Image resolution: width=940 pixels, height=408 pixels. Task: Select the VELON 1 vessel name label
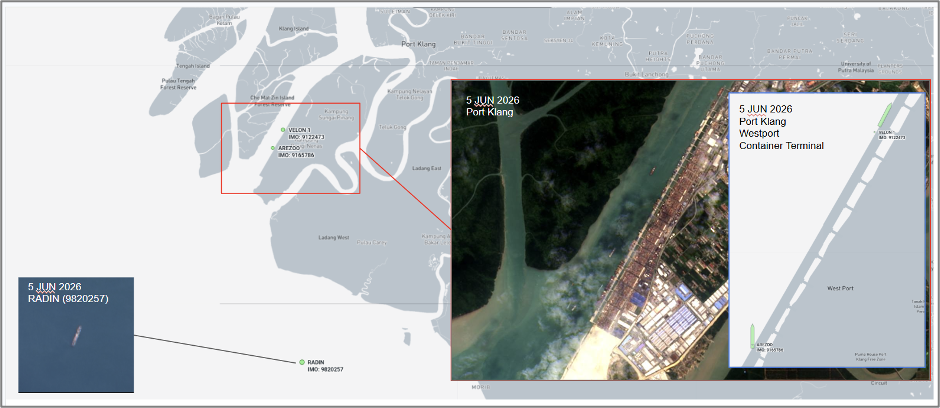pyautogui.click(x=300, y=130)
